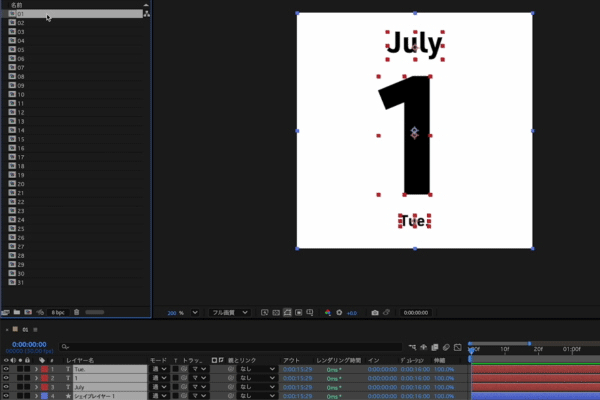Delete selected project item with trash icon
600x400 pixels.
tap(77, 312)
